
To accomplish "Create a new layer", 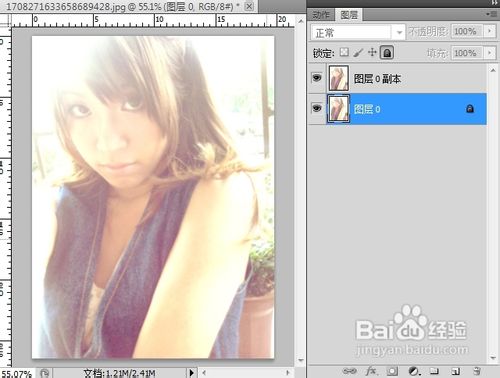I will (455, 371).
